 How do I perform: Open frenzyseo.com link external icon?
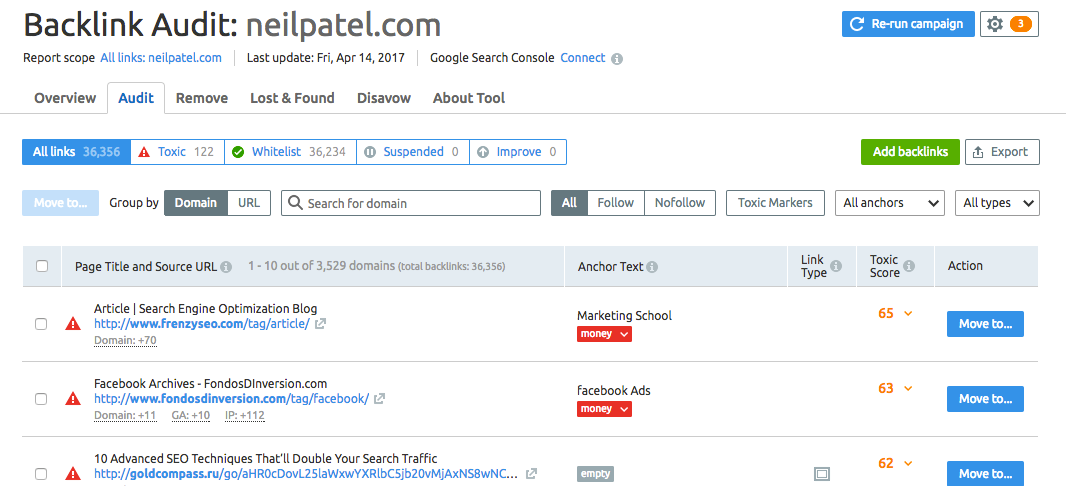coord(320,324)
